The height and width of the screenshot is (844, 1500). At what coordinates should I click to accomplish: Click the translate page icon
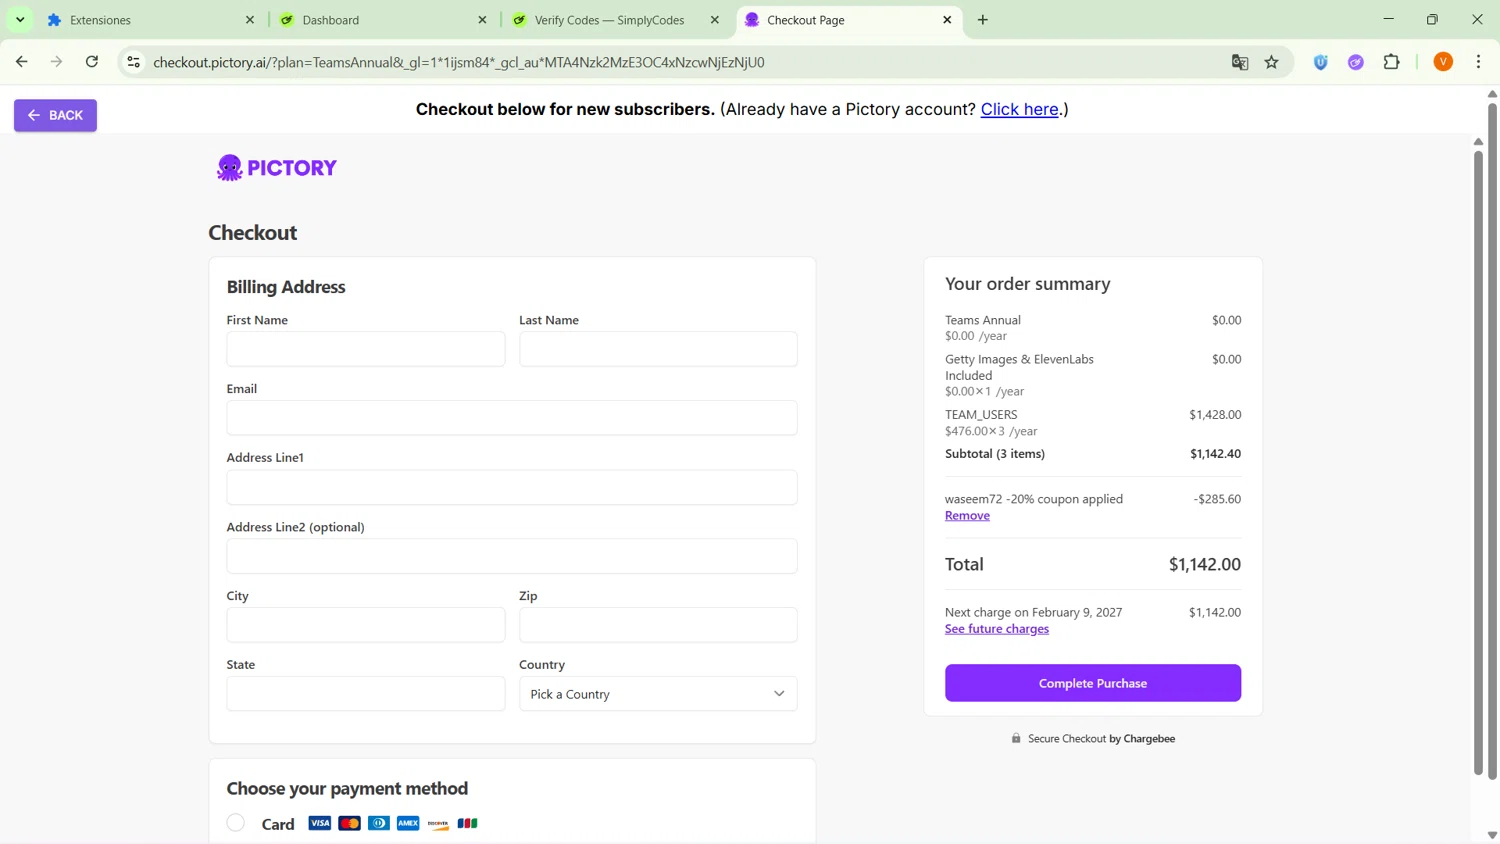coord(1240,62)
